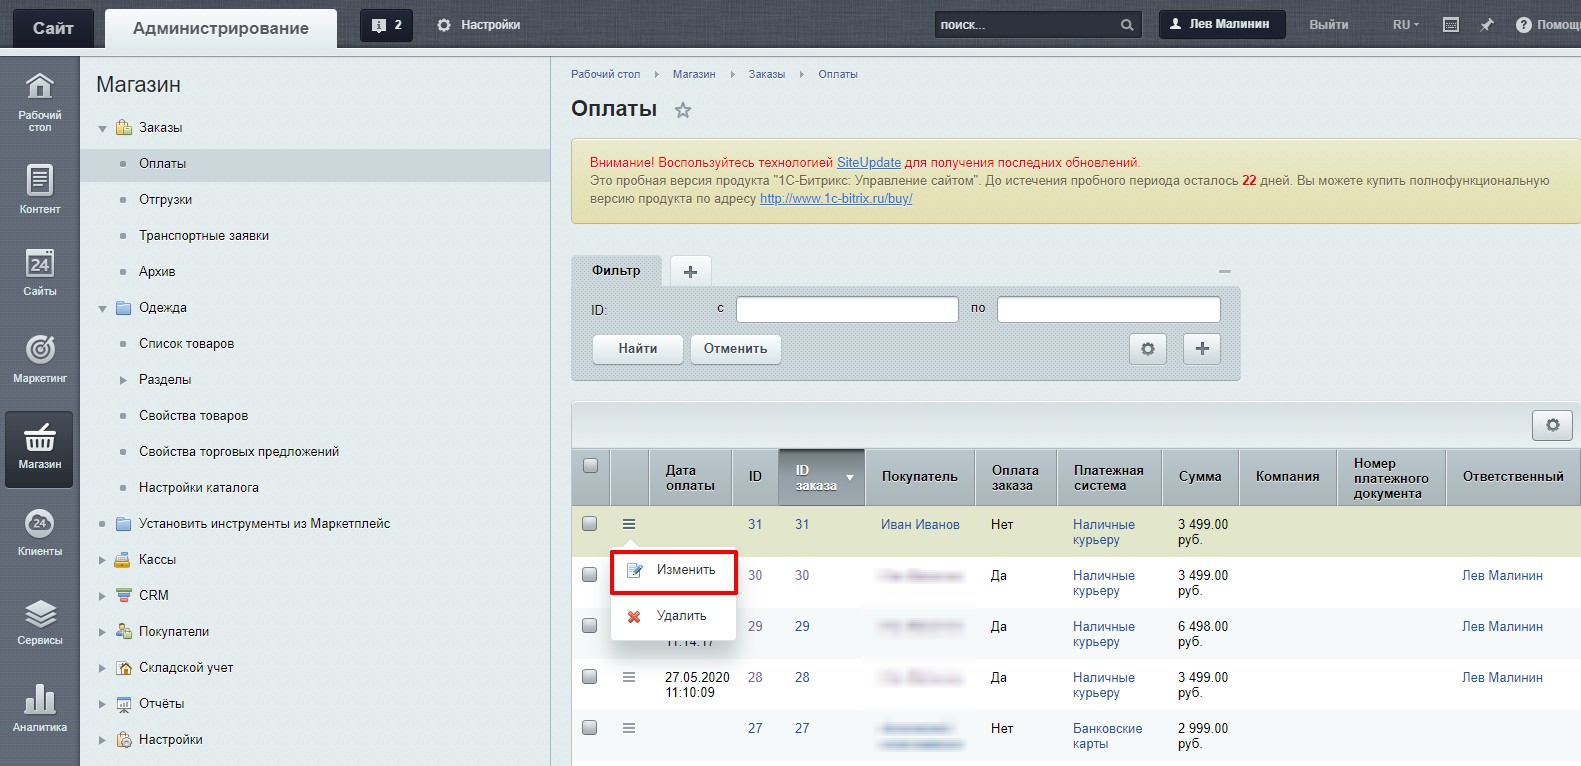Sort by ID заказа column header
Image resolution: width=1581 pixels, height=766 pixels.
(821, 477)
